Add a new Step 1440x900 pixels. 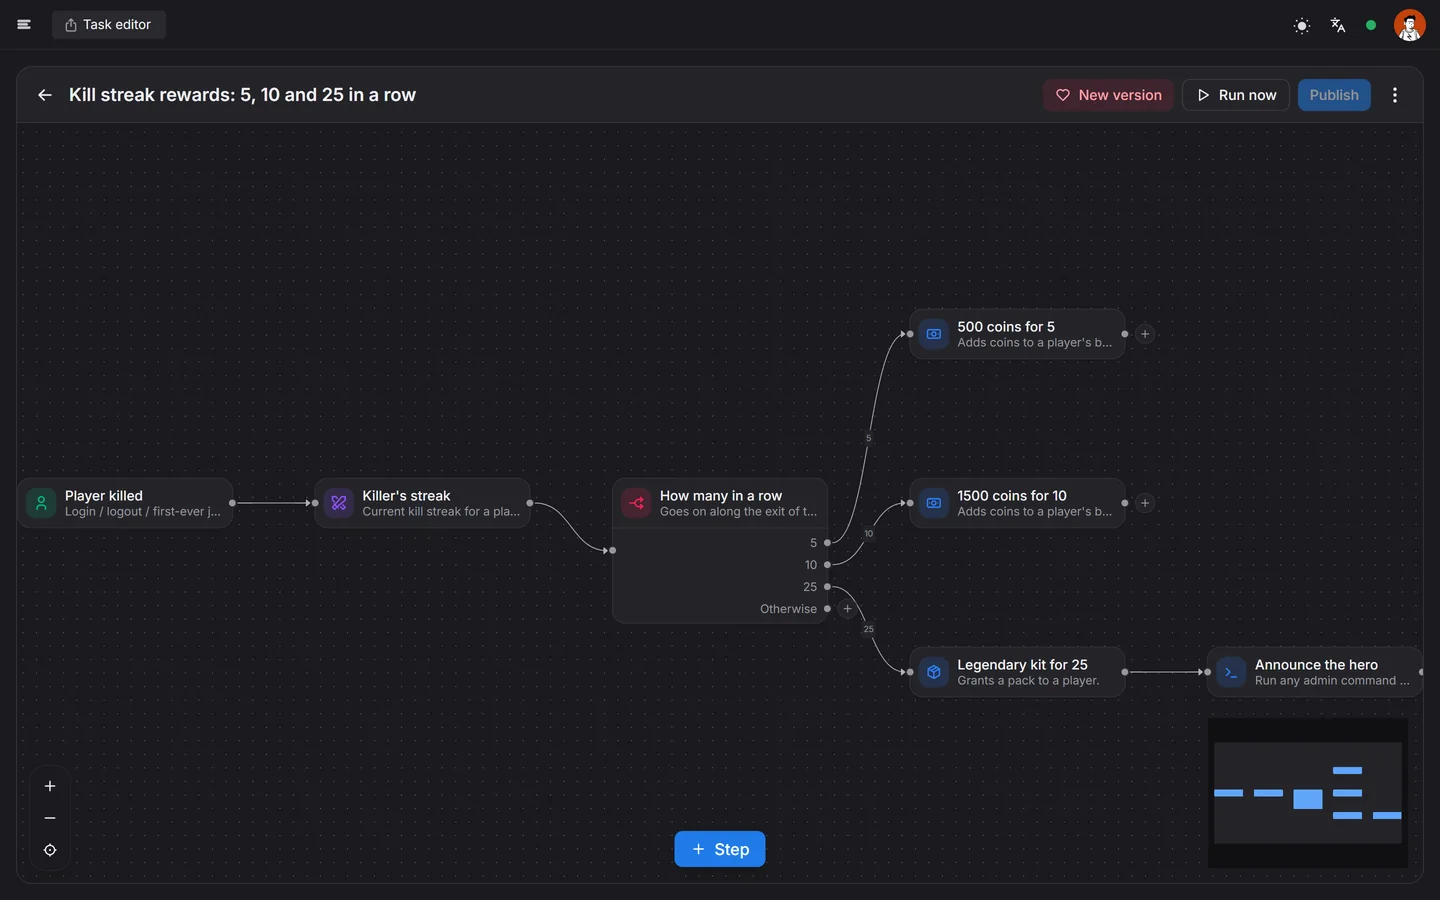pos(720,849)
